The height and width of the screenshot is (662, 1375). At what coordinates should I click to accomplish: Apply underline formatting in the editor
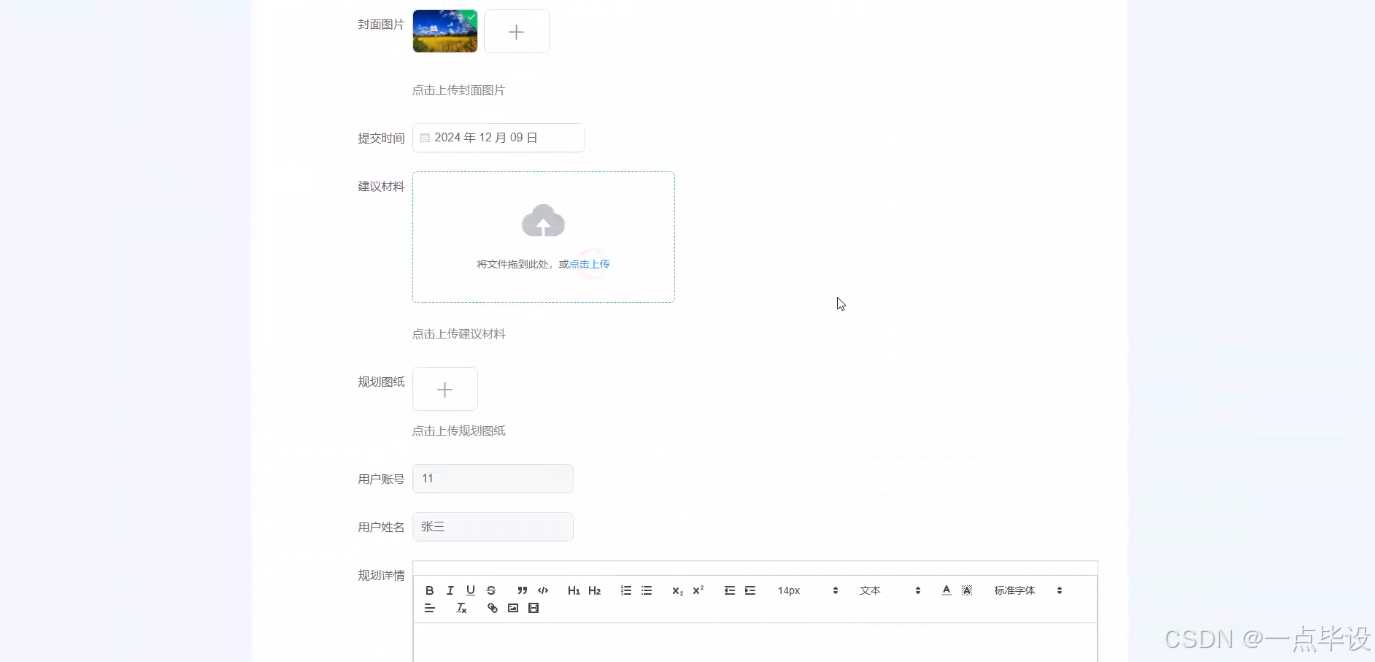[470, 590]
